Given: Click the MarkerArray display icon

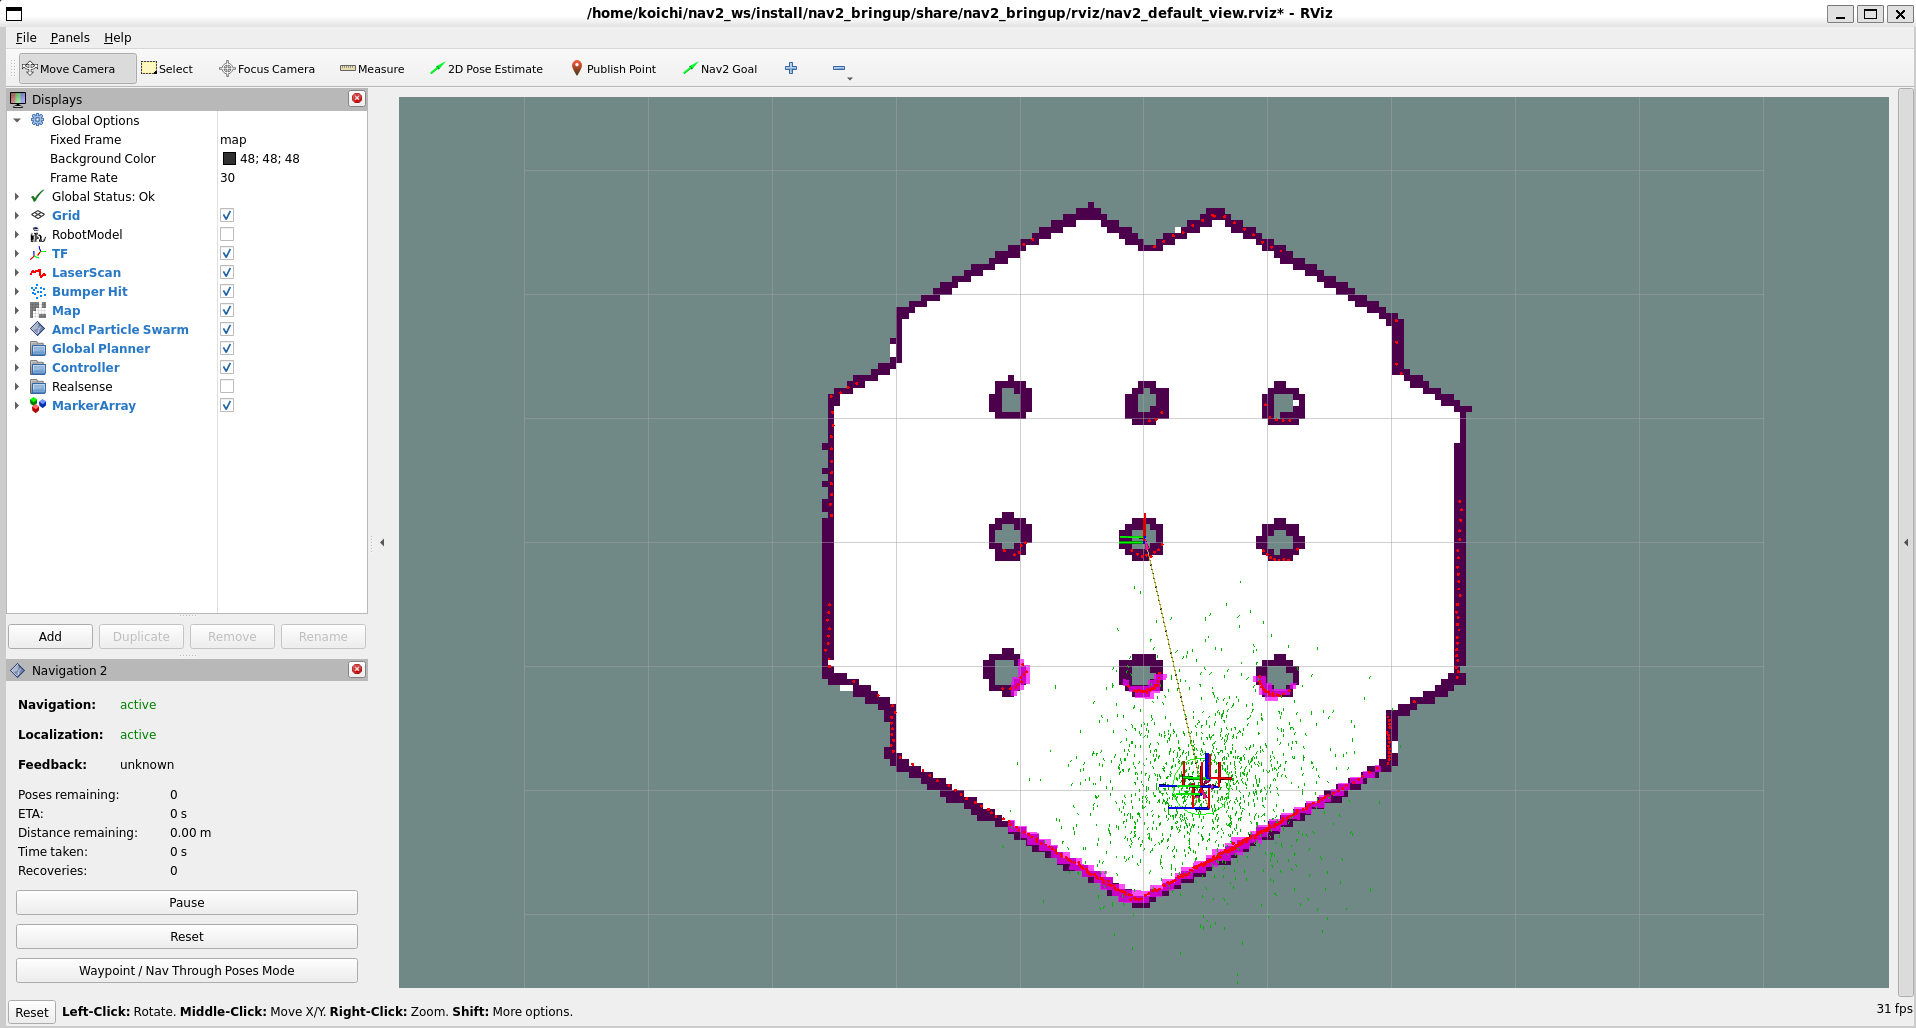Looking at the screenshot, I should [x=38, y=405].
